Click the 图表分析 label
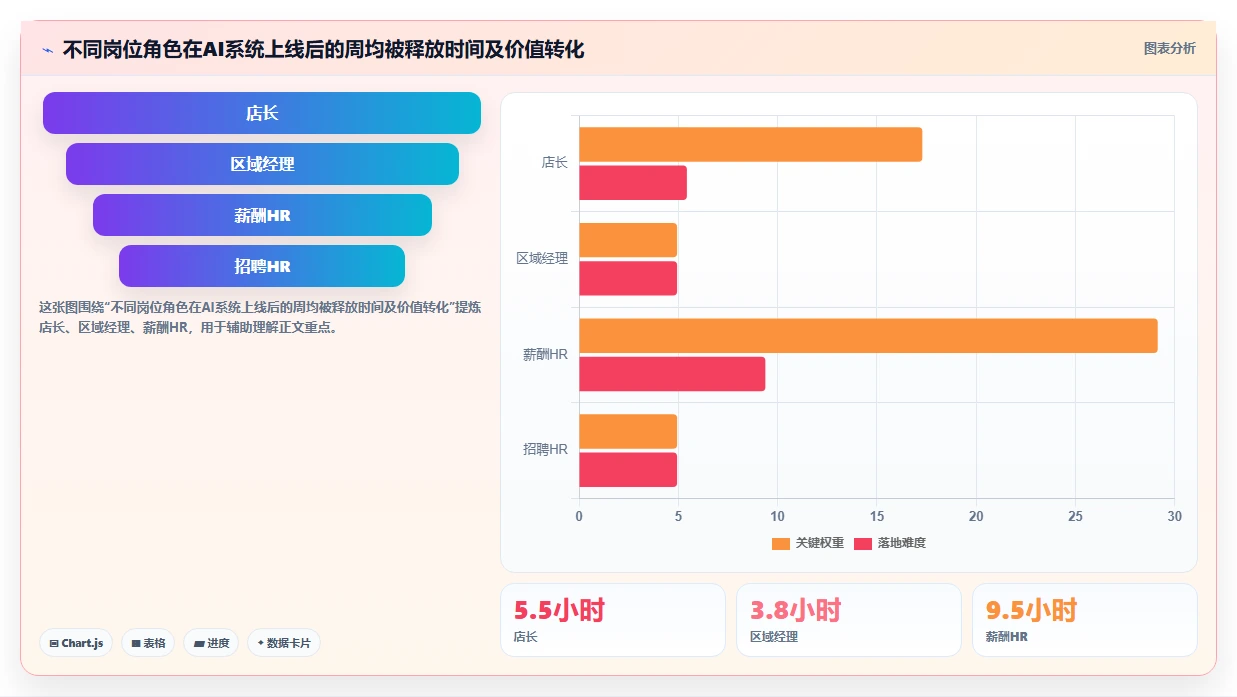Screen dimensions: 1237x697 [x=1169, y=48]
